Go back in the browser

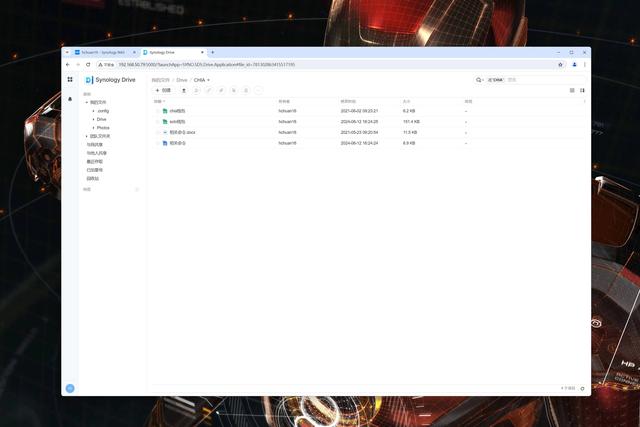pos(68,64)
